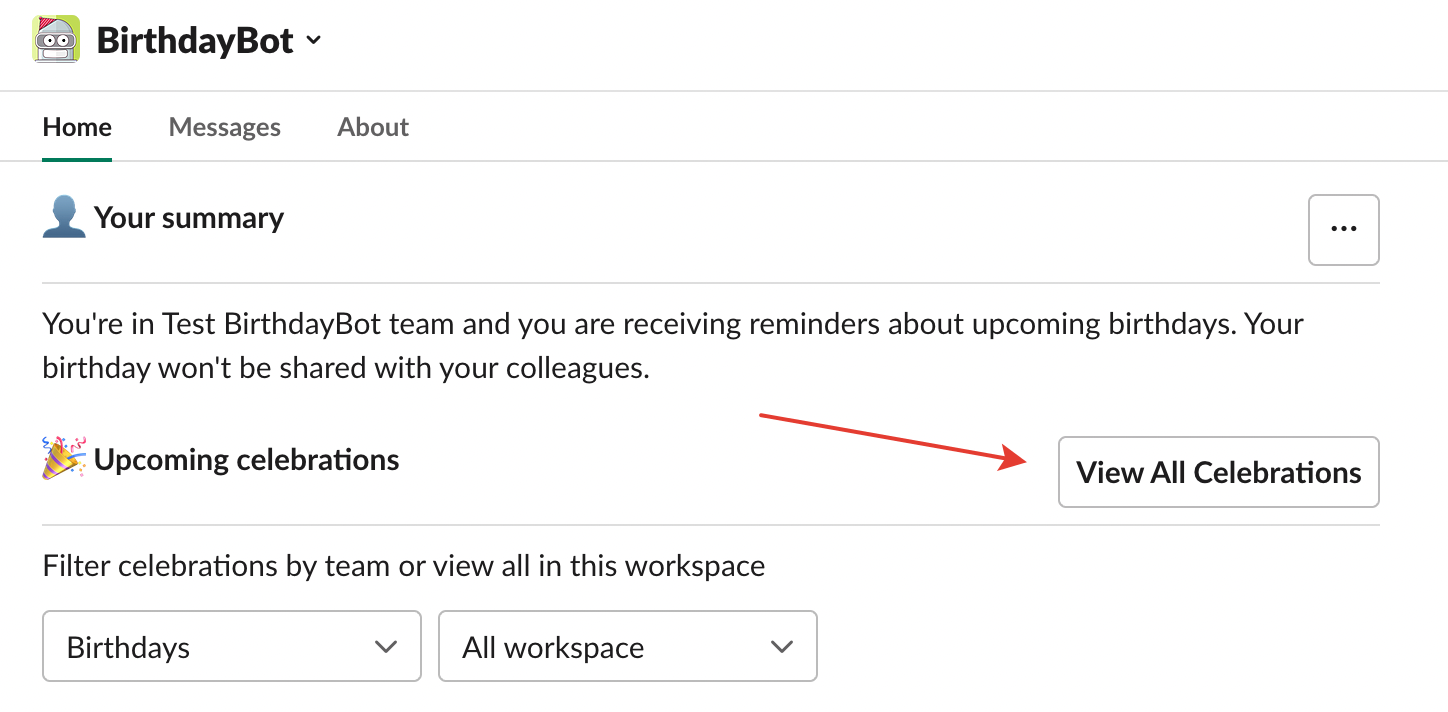Click the Upcoming celebrations heading text

coord(246,459)
